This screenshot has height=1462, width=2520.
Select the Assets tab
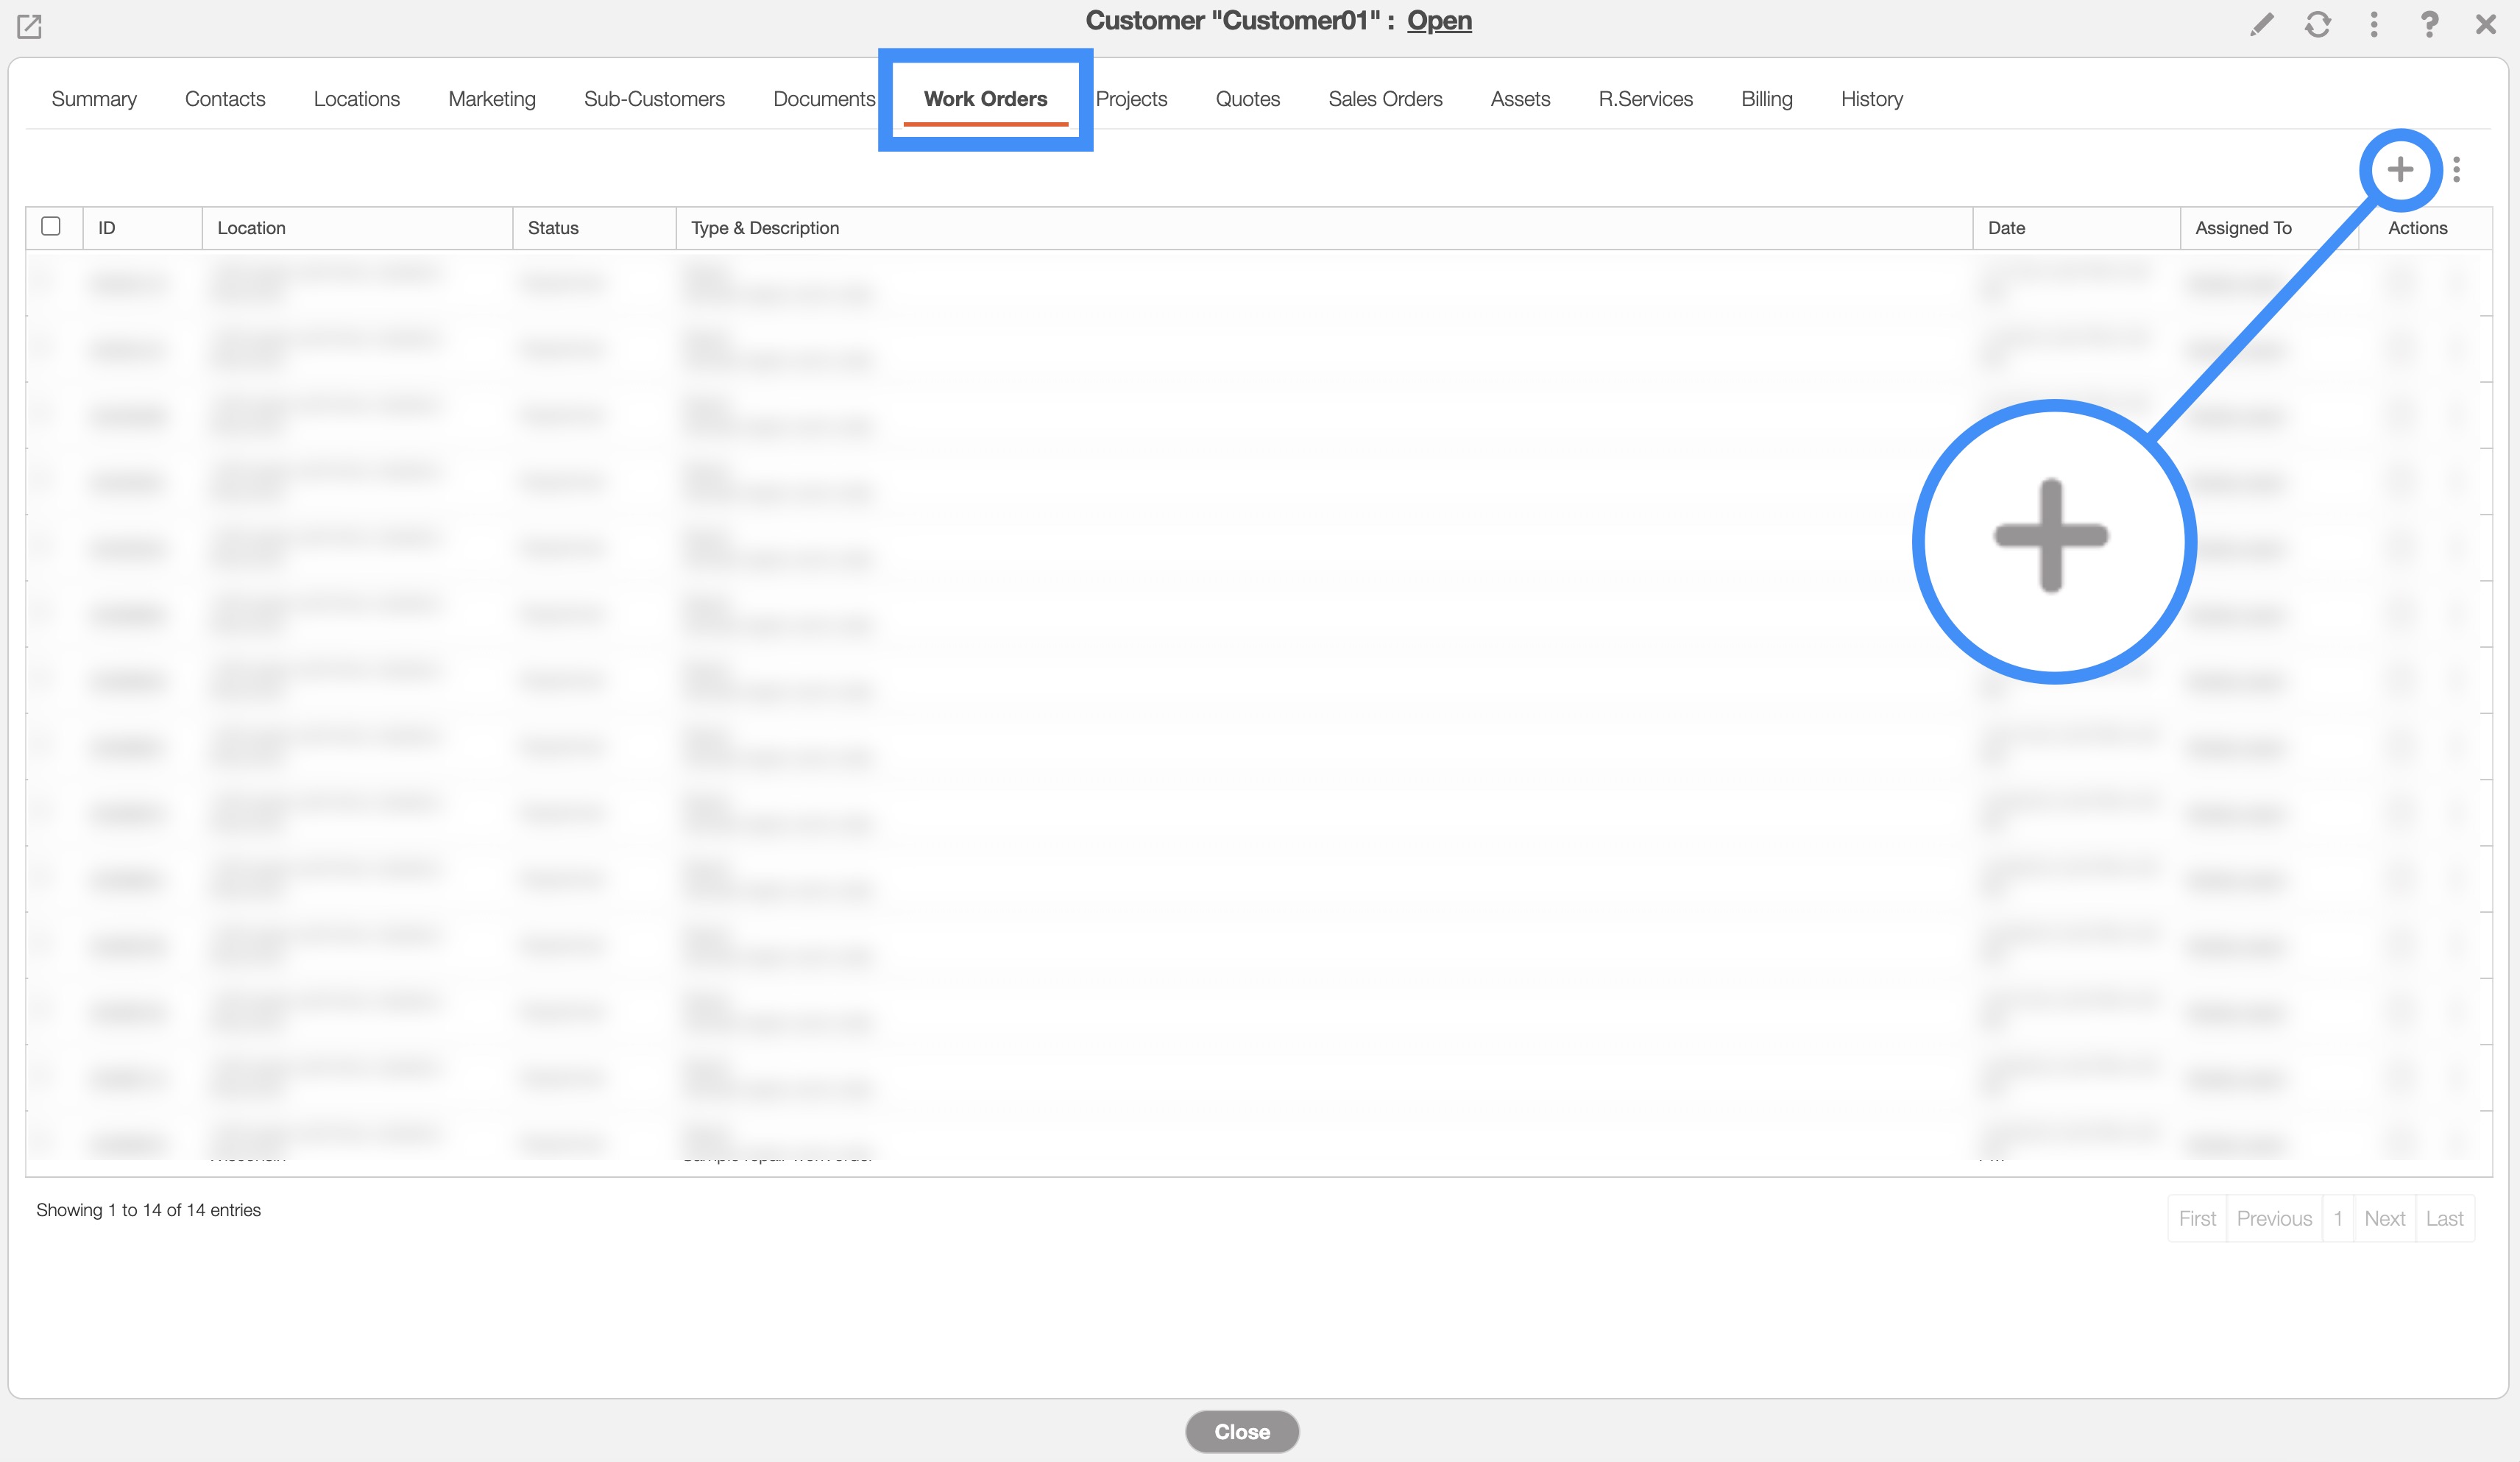[1520, 99]
